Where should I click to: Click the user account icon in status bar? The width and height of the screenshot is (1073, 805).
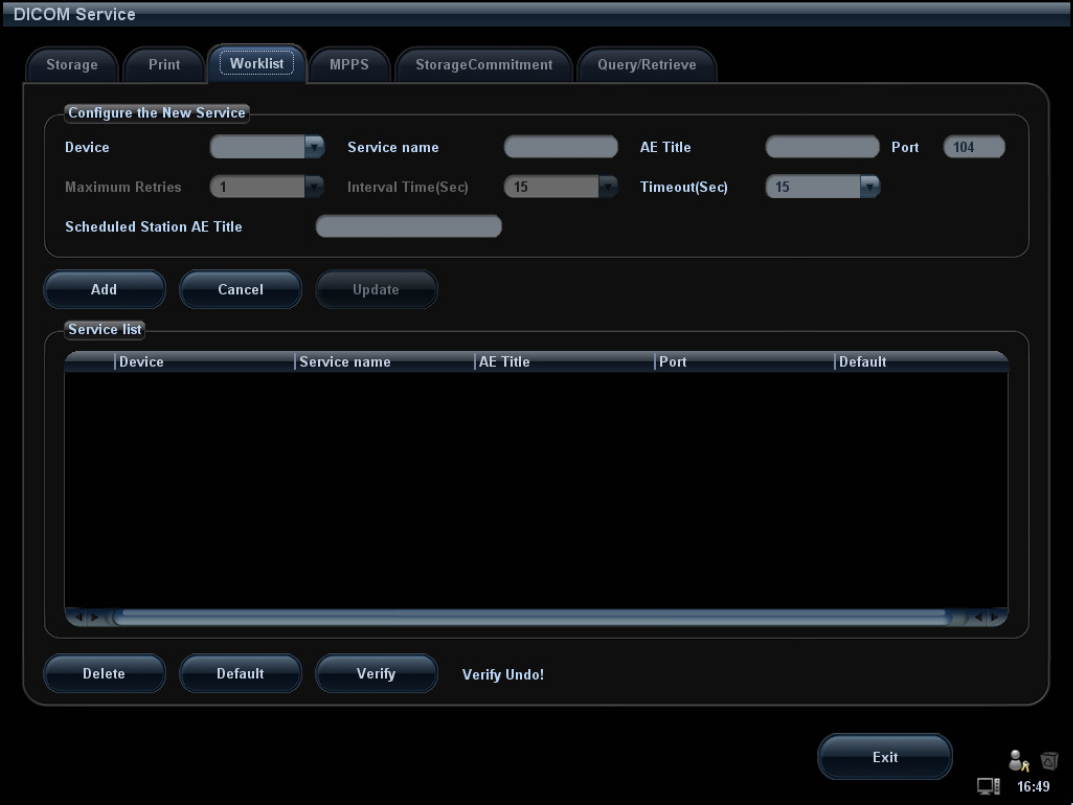click(x=1021, y=760)
